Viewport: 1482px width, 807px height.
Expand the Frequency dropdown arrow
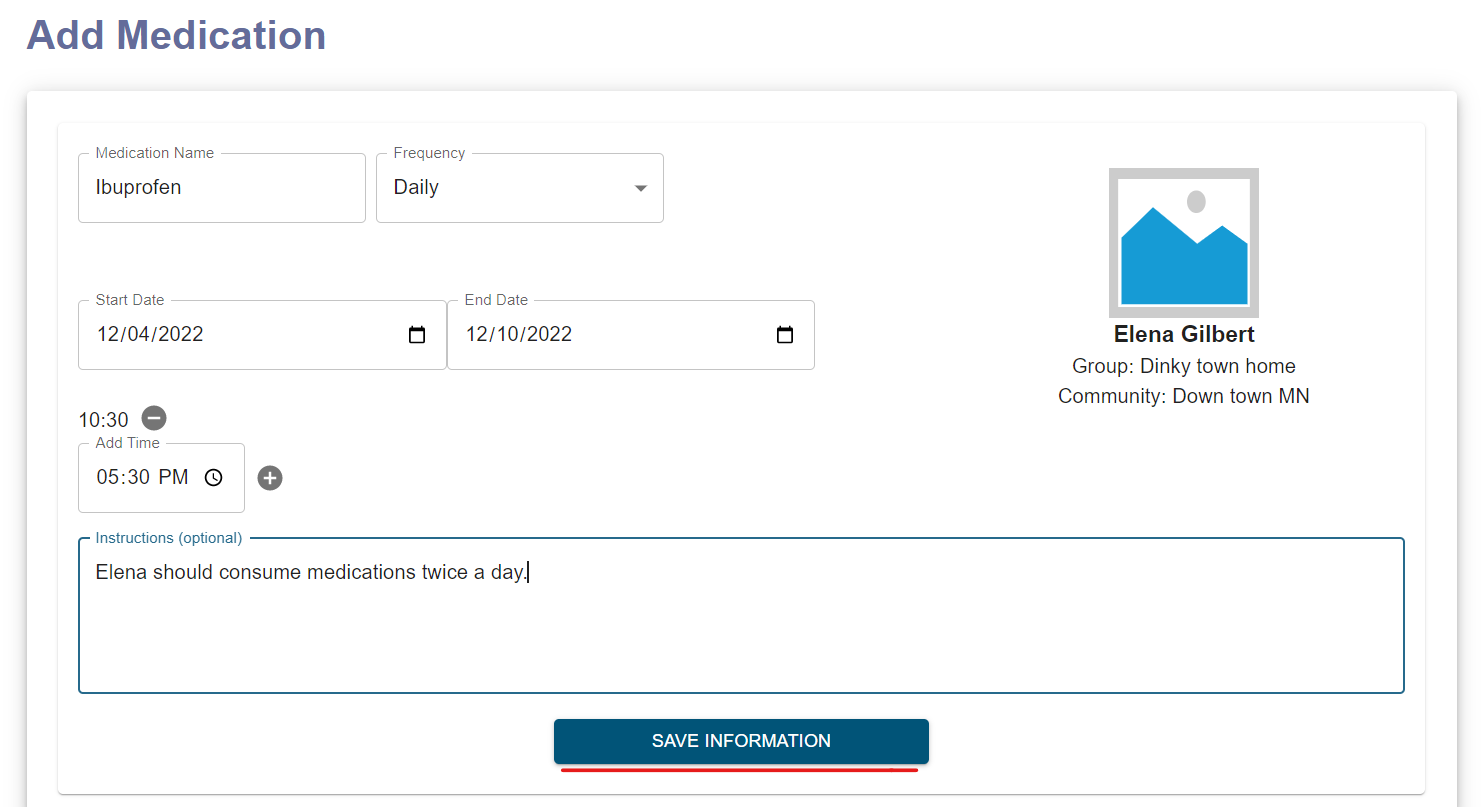tap(640, 188)
